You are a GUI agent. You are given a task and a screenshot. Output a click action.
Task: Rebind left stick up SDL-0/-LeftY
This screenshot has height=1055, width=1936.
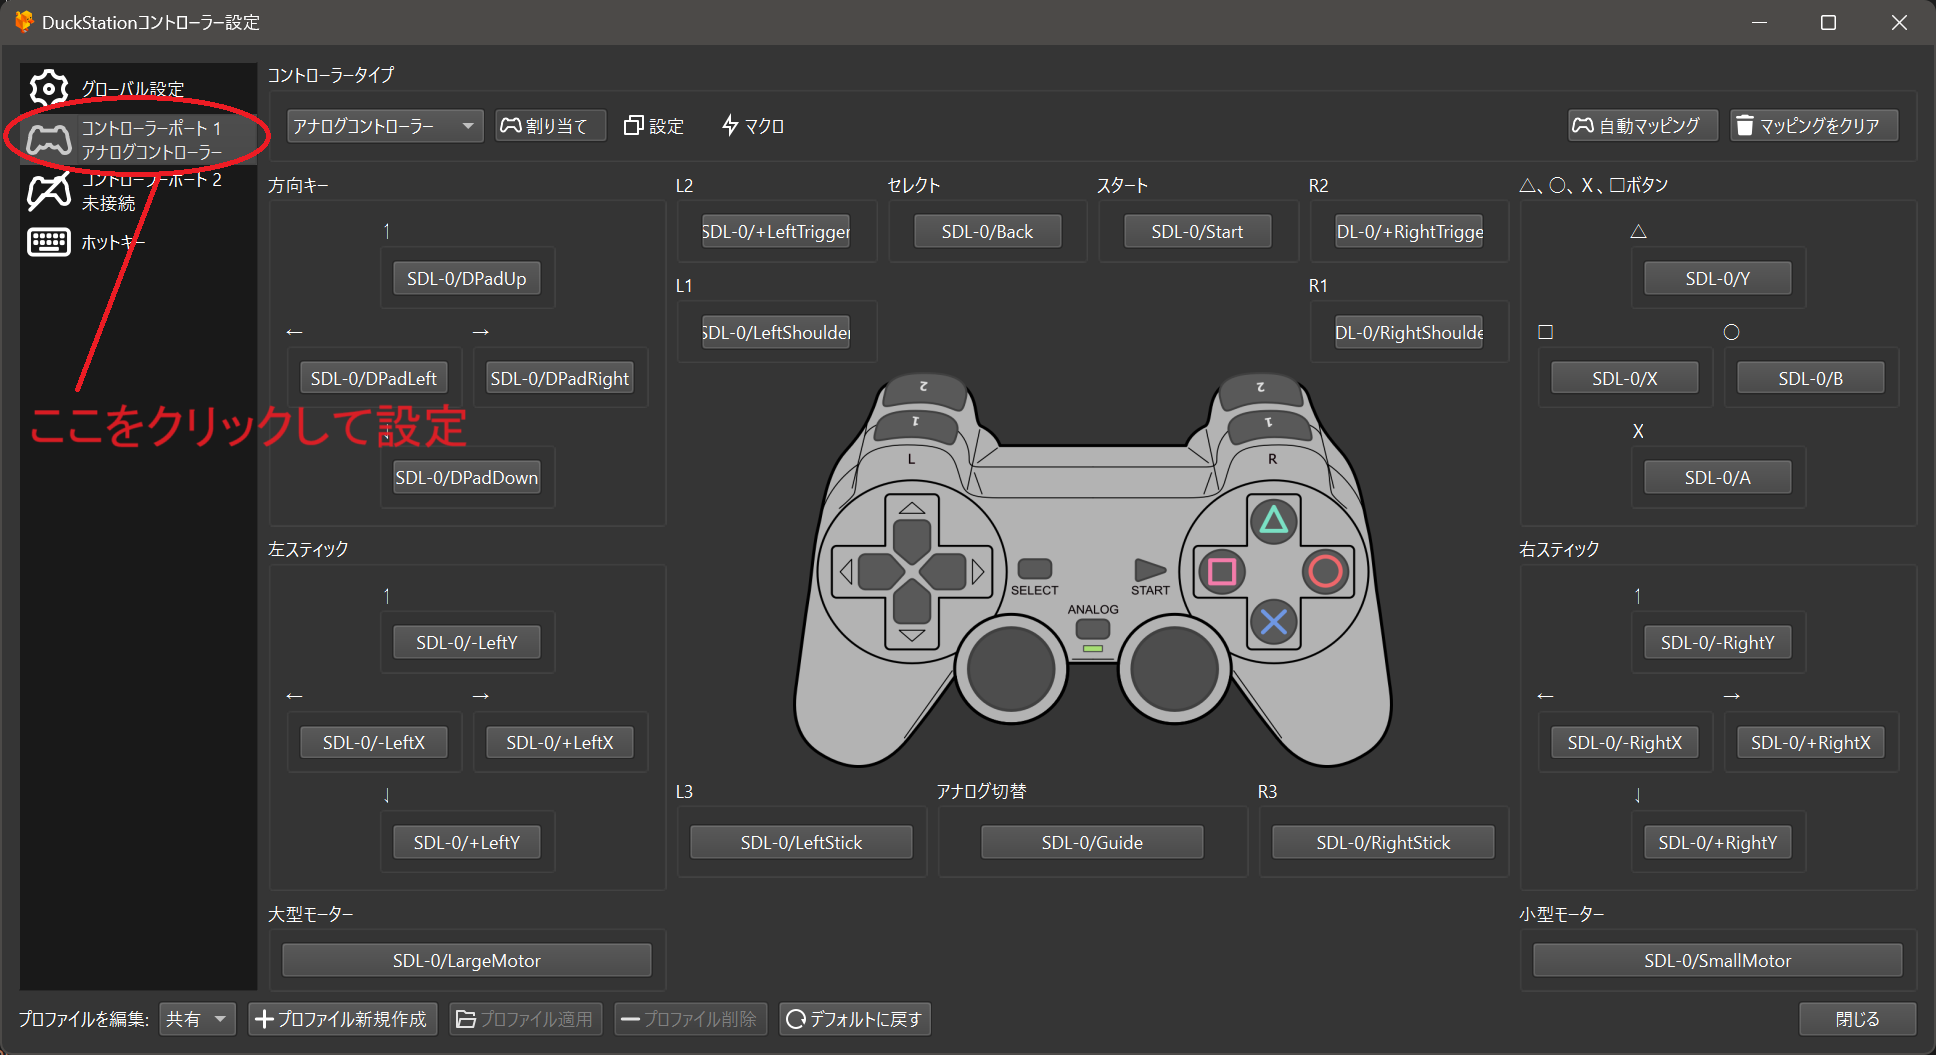pos(467,642)
